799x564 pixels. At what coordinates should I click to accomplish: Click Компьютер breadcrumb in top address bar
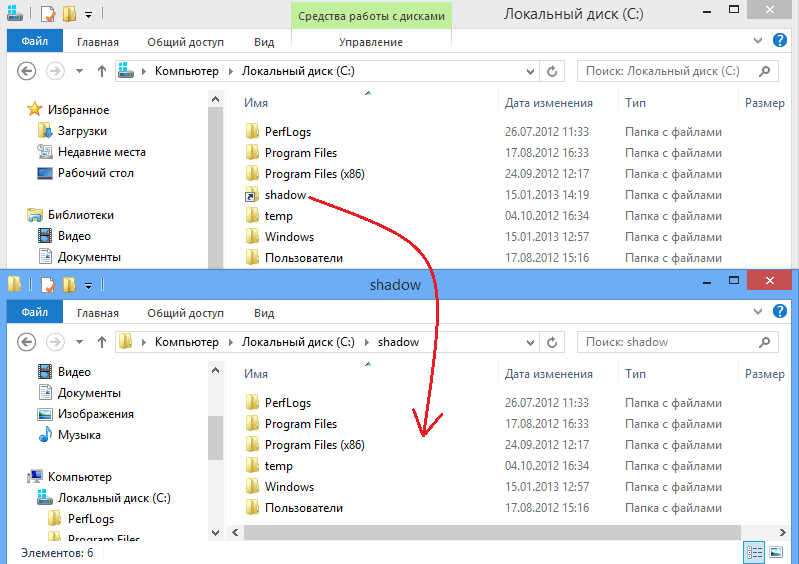tap(187, 71)
